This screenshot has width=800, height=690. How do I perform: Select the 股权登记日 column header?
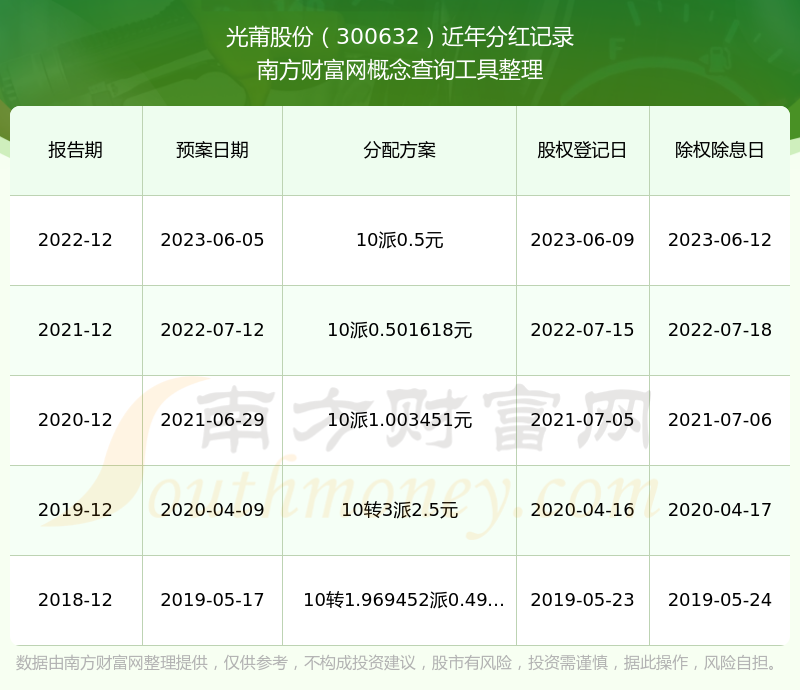(x=582, y=150)
